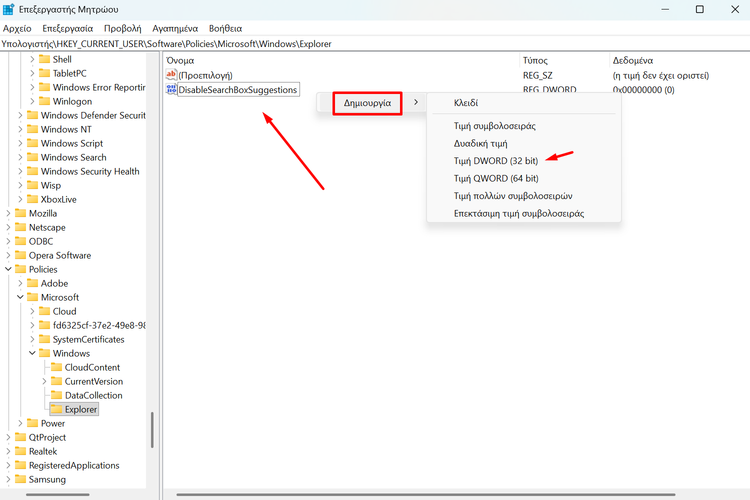Click the Όνομα column header
The height and width of the screenshot is (500, 750).
pos(180,60)
